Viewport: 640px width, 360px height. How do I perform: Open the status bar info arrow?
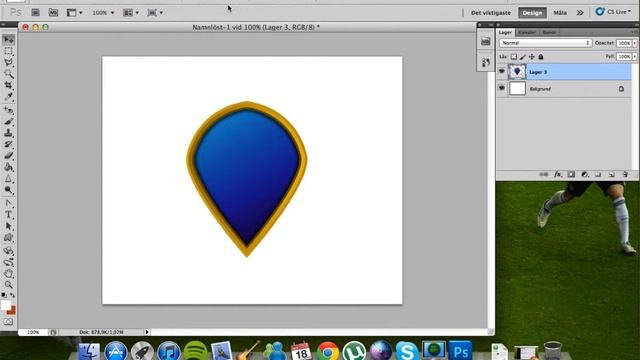click(x=147, y=332)
